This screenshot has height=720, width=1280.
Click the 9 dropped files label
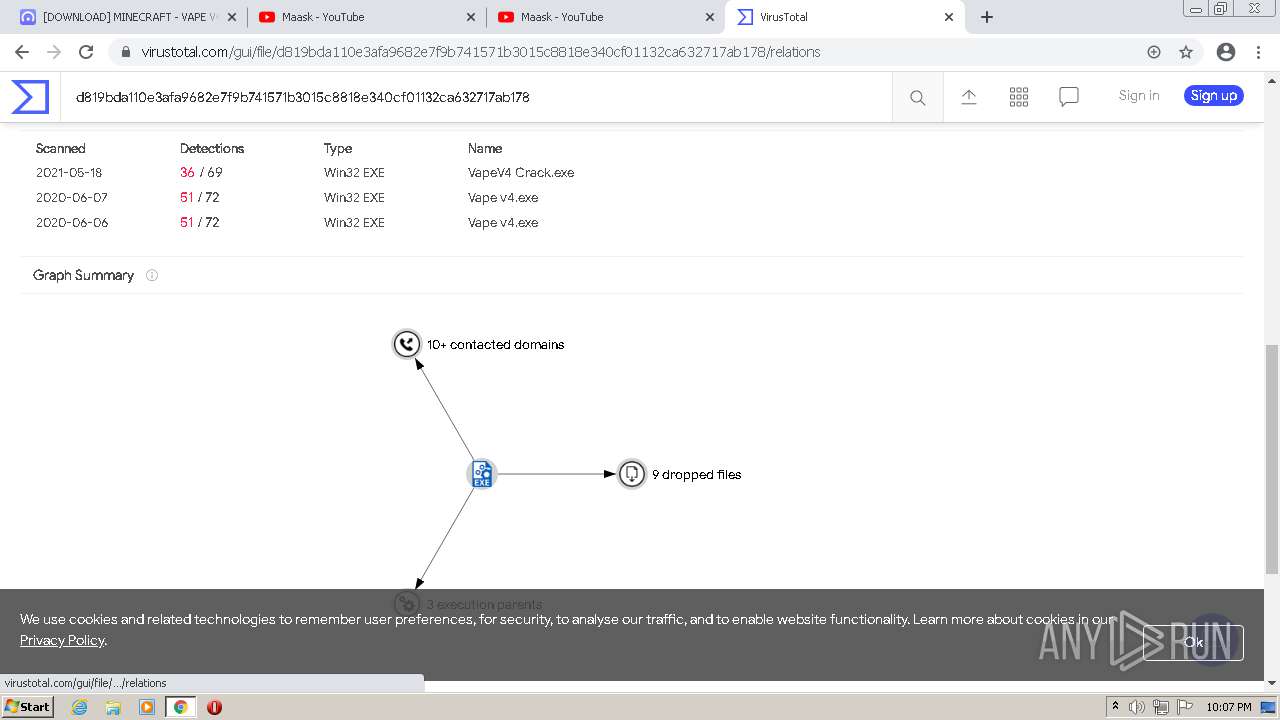pyautogui.click(x=697, y=474)
